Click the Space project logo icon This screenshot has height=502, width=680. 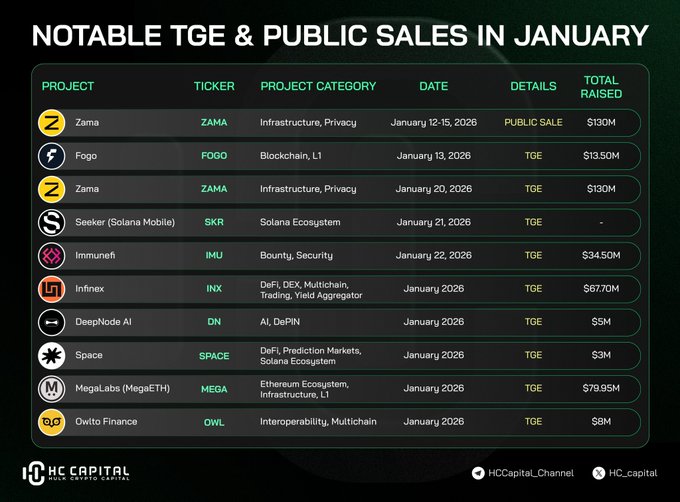(x=52, y=355)
